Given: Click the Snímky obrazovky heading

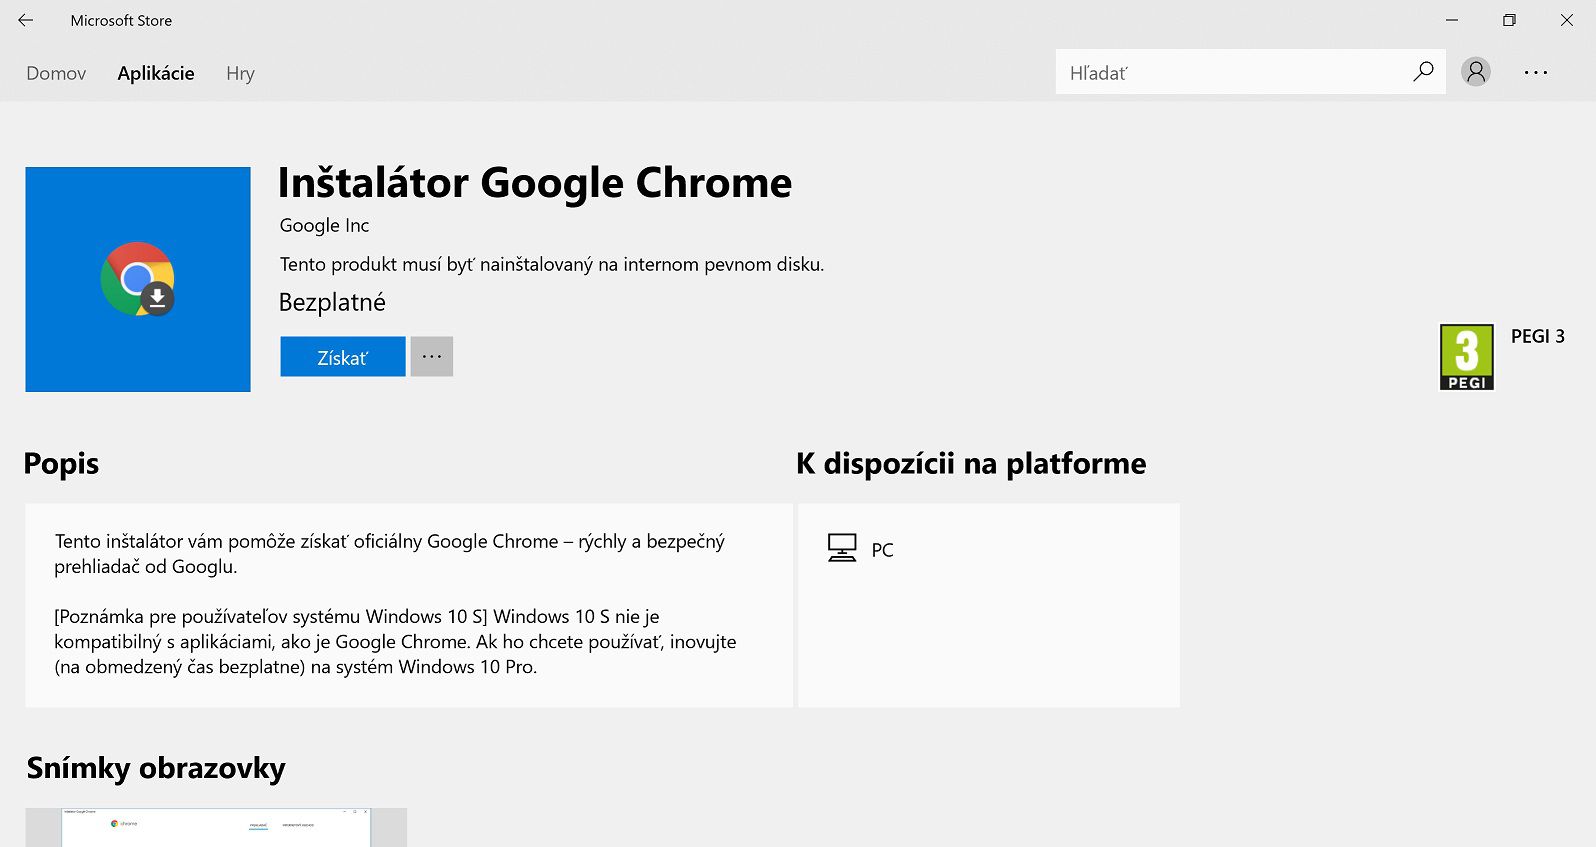Looking at the screenshot, I should (156, 768).
